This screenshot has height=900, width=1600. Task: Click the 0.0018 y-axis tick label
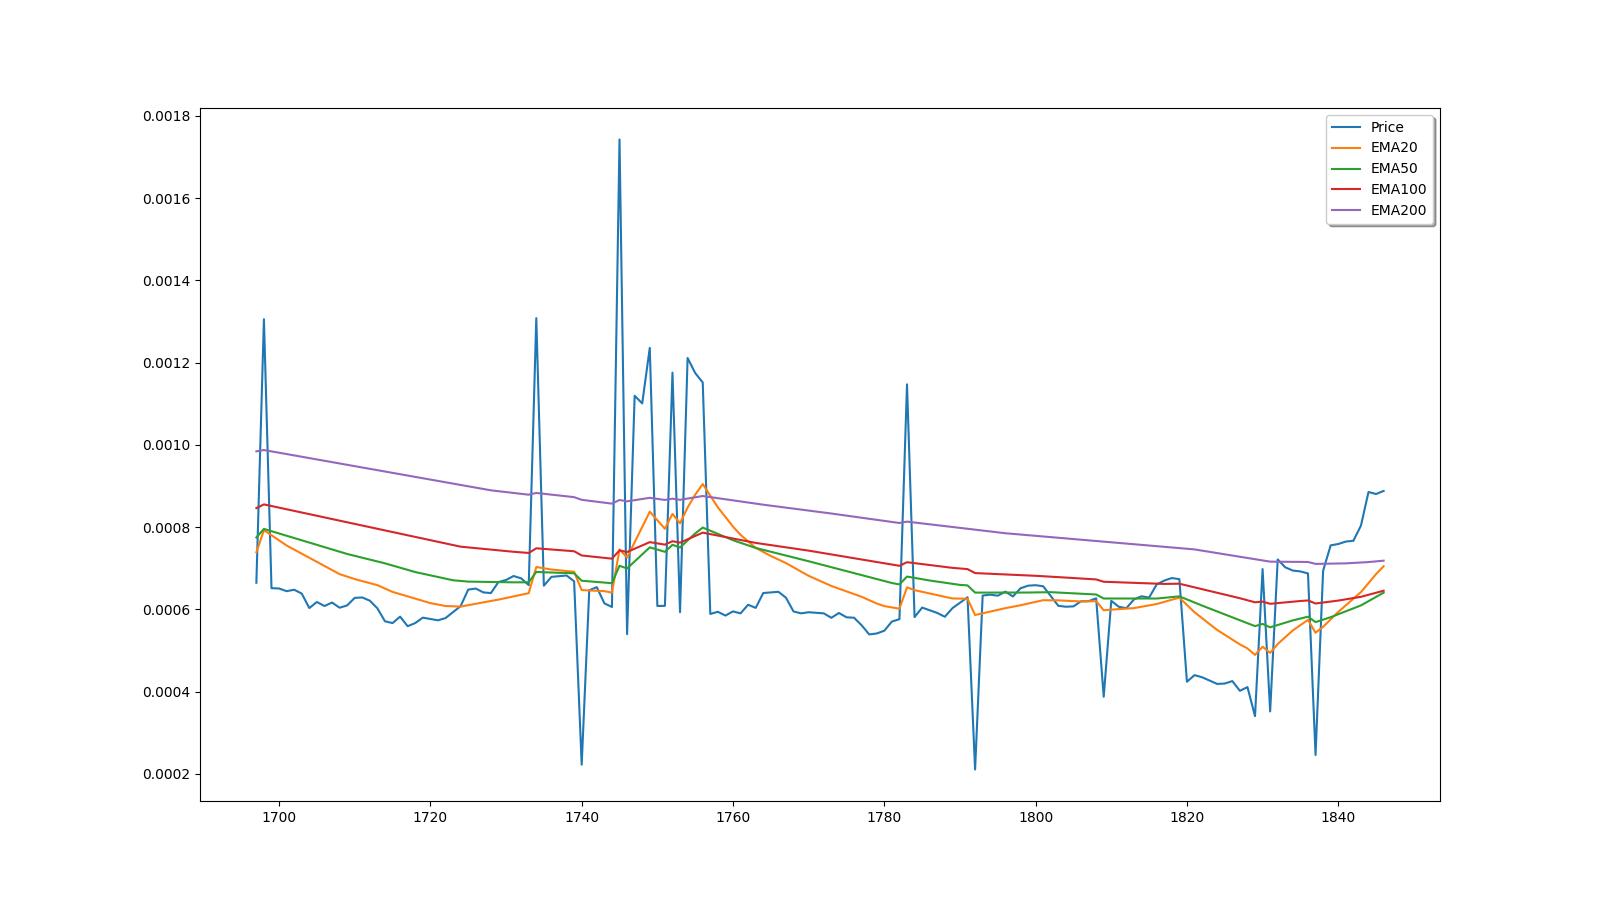pyautogui.click(x=168, y=117)
